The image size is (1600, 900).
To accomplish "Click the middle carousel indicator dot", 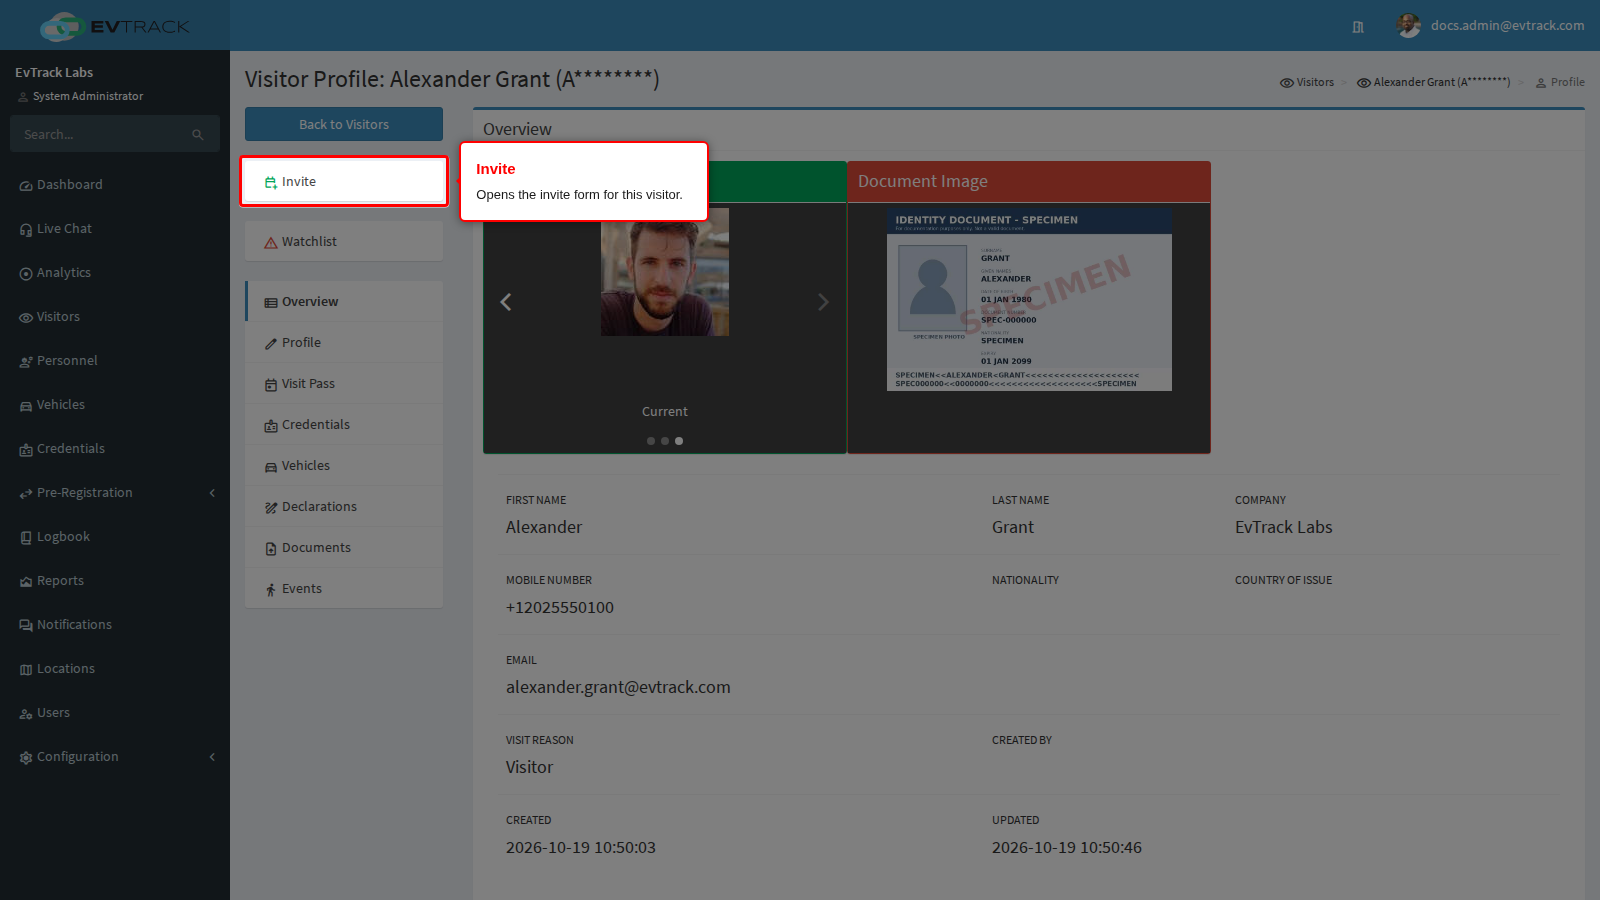I will (x=665, y=441).
